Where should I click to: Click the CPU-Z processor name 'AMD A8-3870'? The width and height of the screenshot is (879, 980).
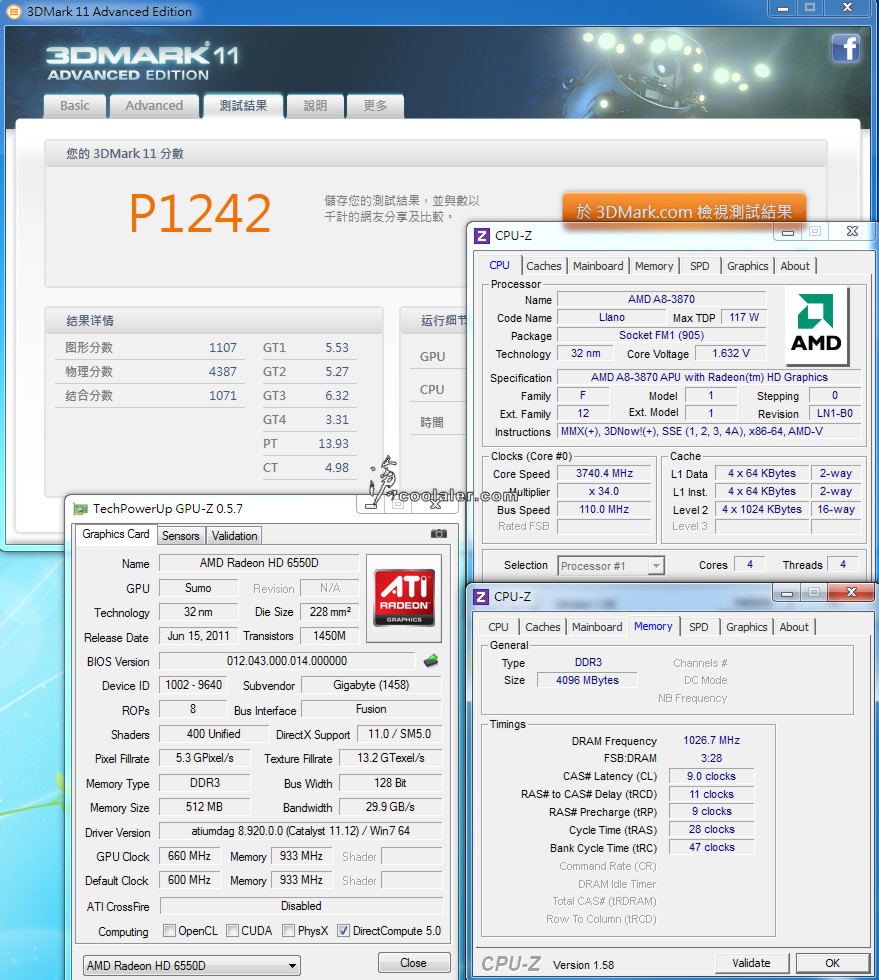click(661, 299)
